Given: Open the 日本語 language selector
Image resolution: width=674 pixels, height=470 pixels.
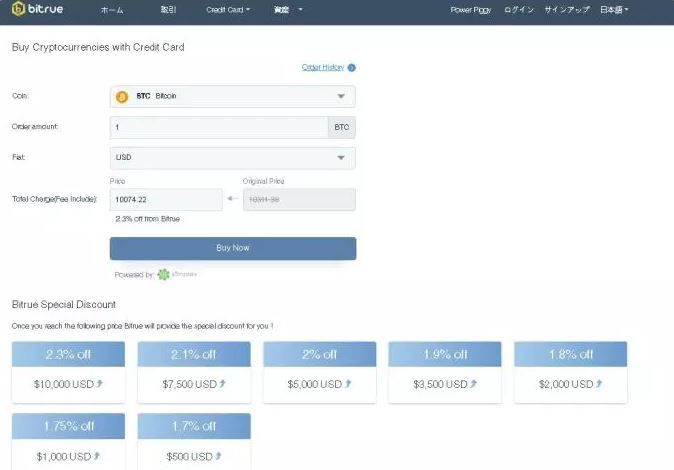Looking at the screenshot, I should [x=614, y=10].
